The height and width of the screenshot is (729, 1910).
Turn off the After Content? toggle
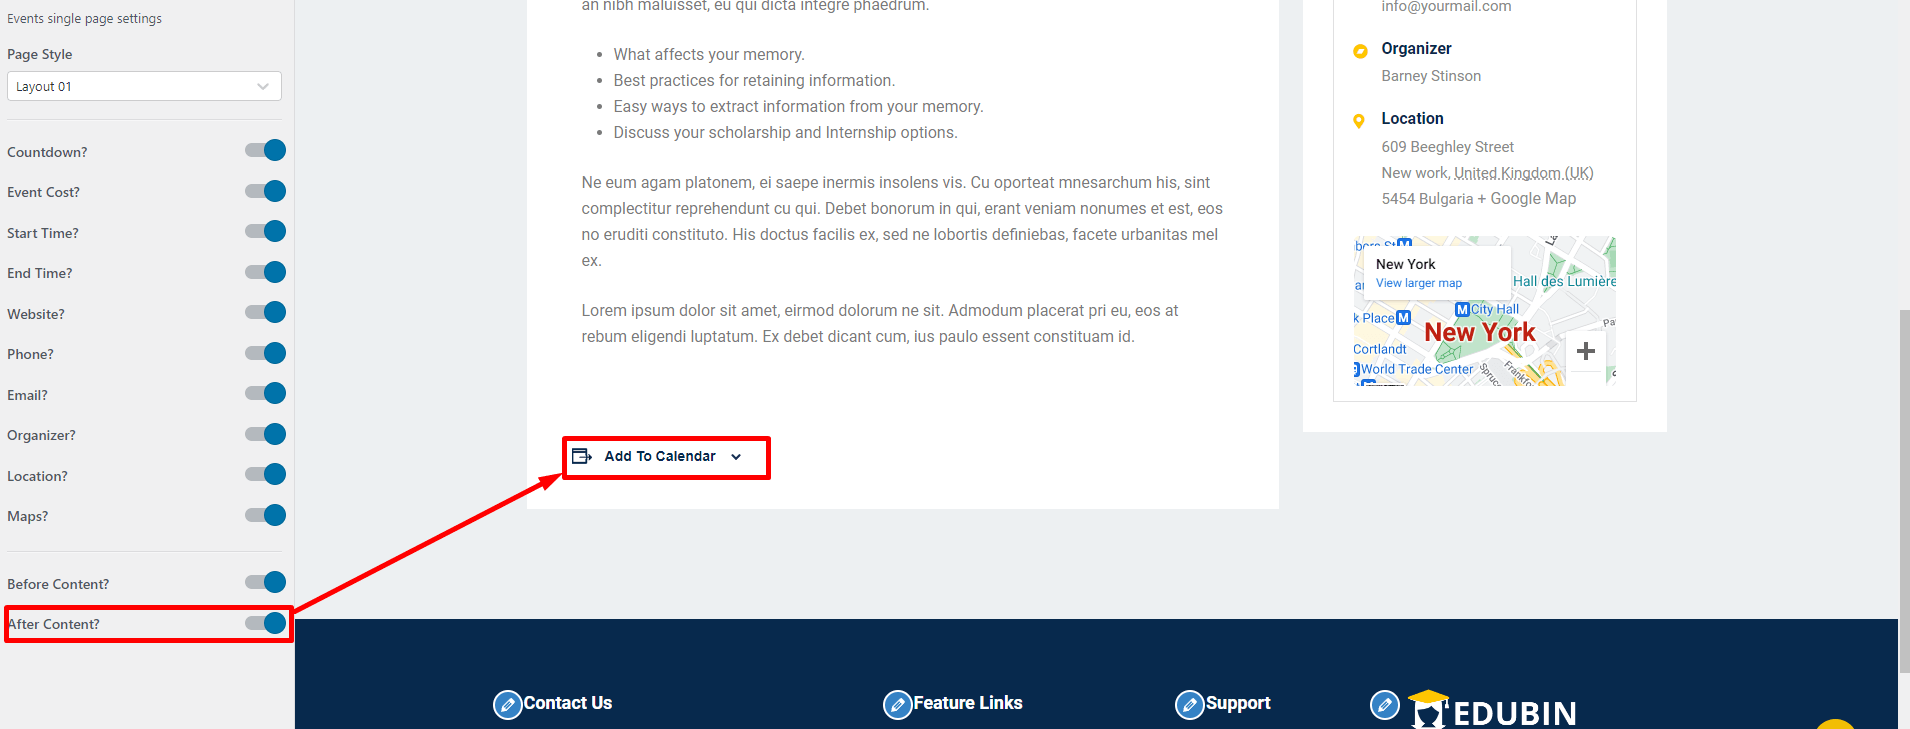[265, 623]
